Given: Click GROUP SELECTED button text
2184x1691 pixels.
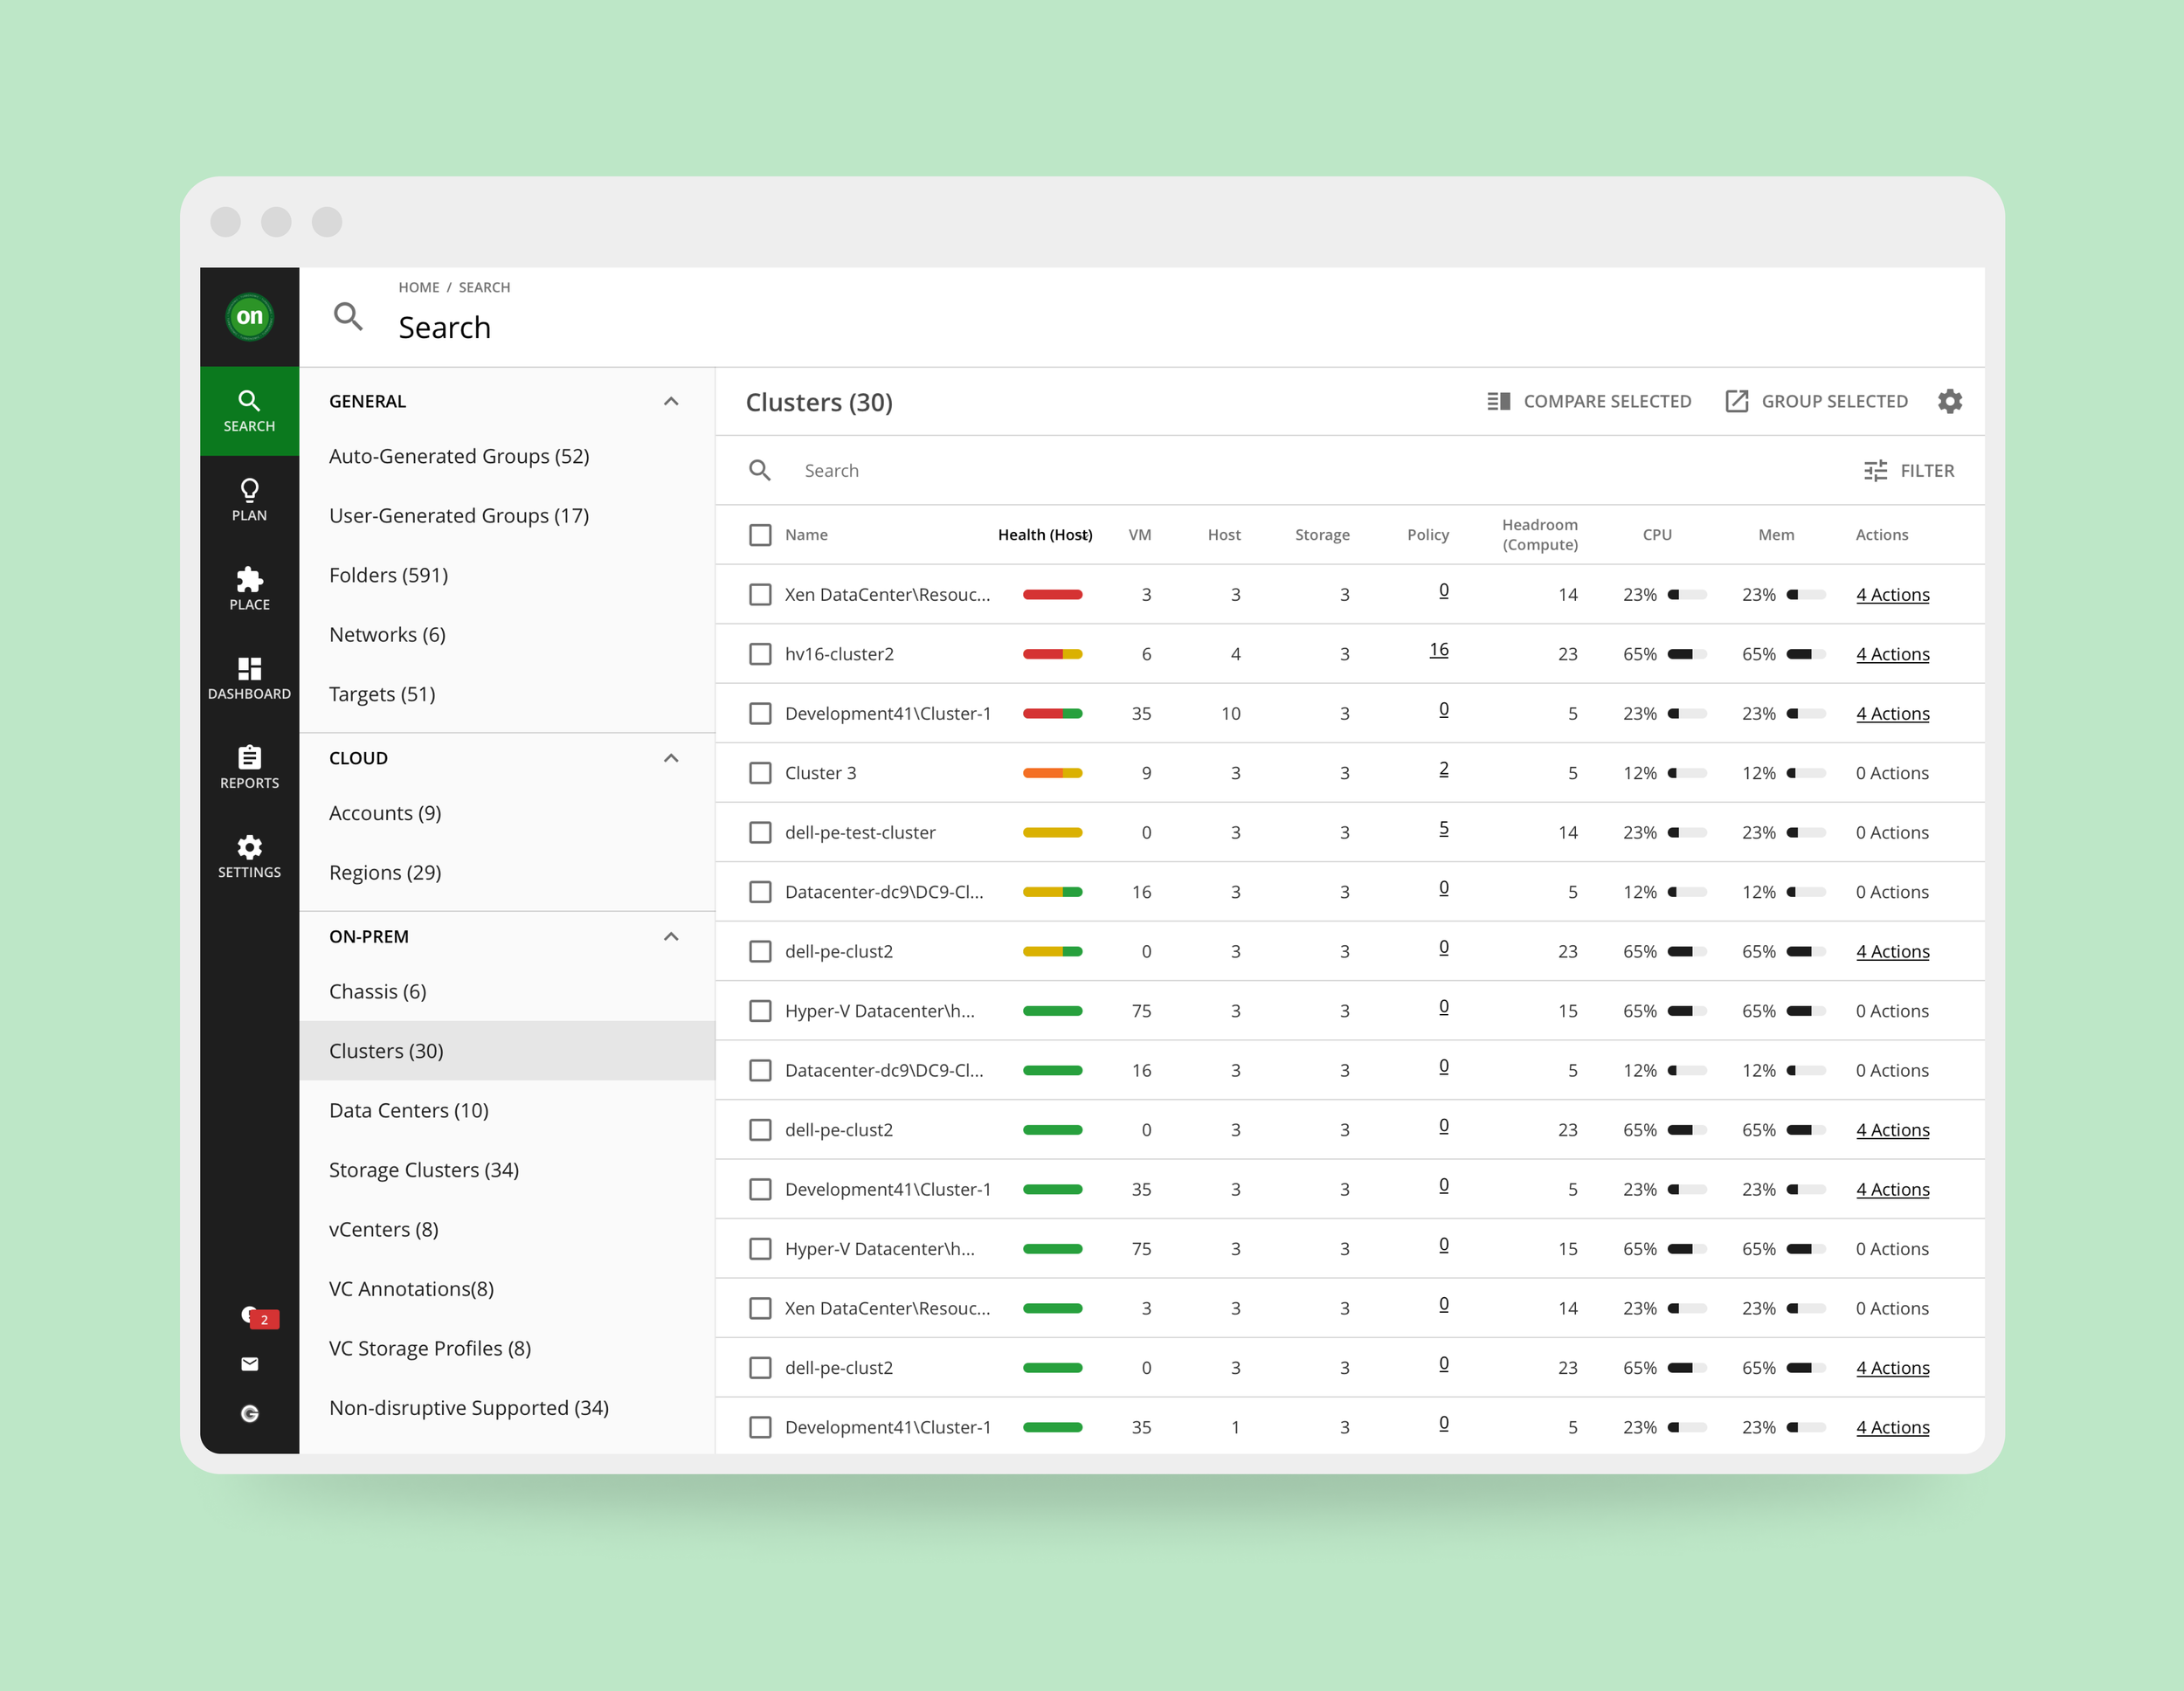Looking at the screenshot, I should point(1834,401).
